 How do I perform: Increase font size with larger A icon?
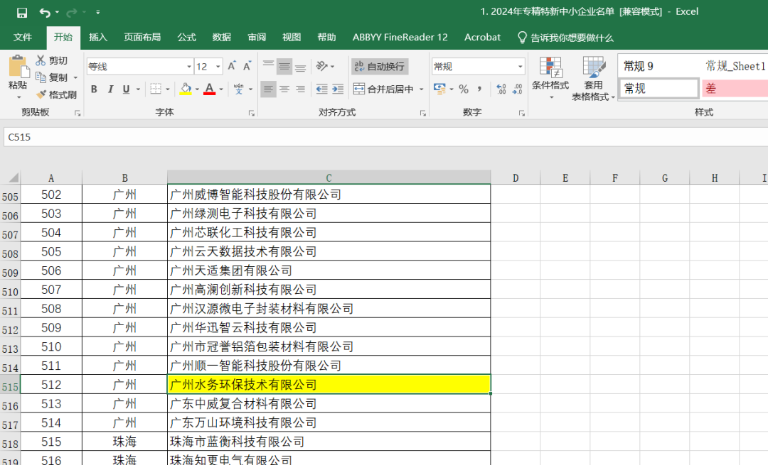tap(232, 66)
